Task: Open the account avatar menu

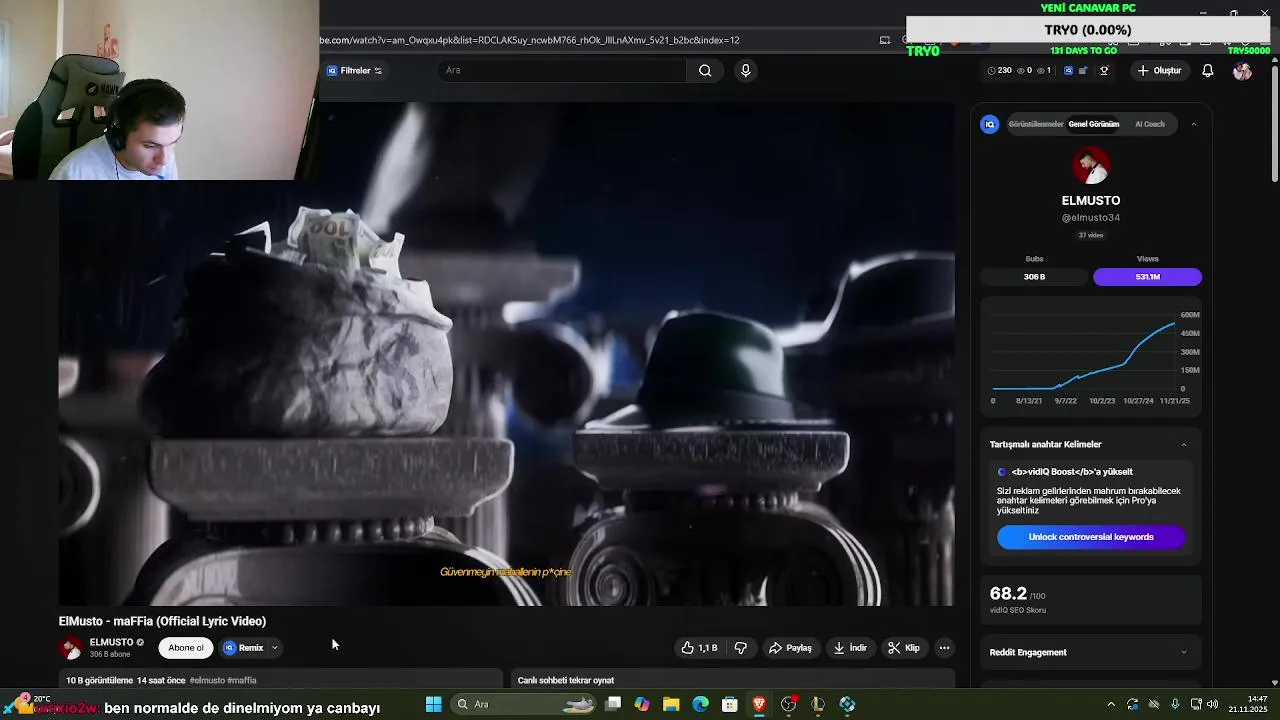Action: point(1242,70)
